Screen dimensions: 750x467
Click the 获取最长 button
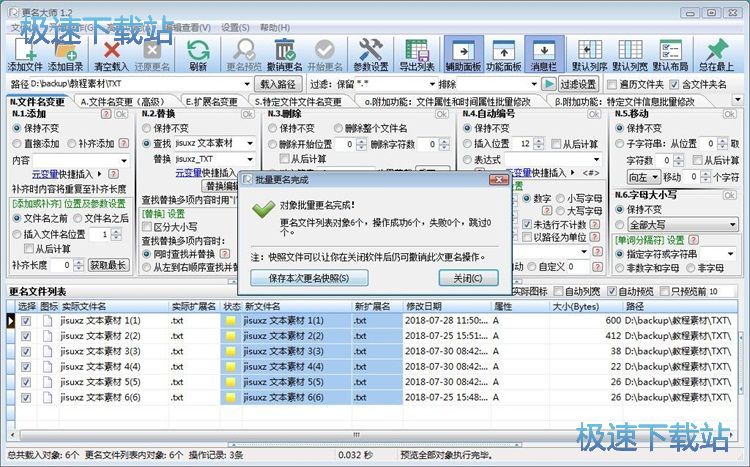109,265
